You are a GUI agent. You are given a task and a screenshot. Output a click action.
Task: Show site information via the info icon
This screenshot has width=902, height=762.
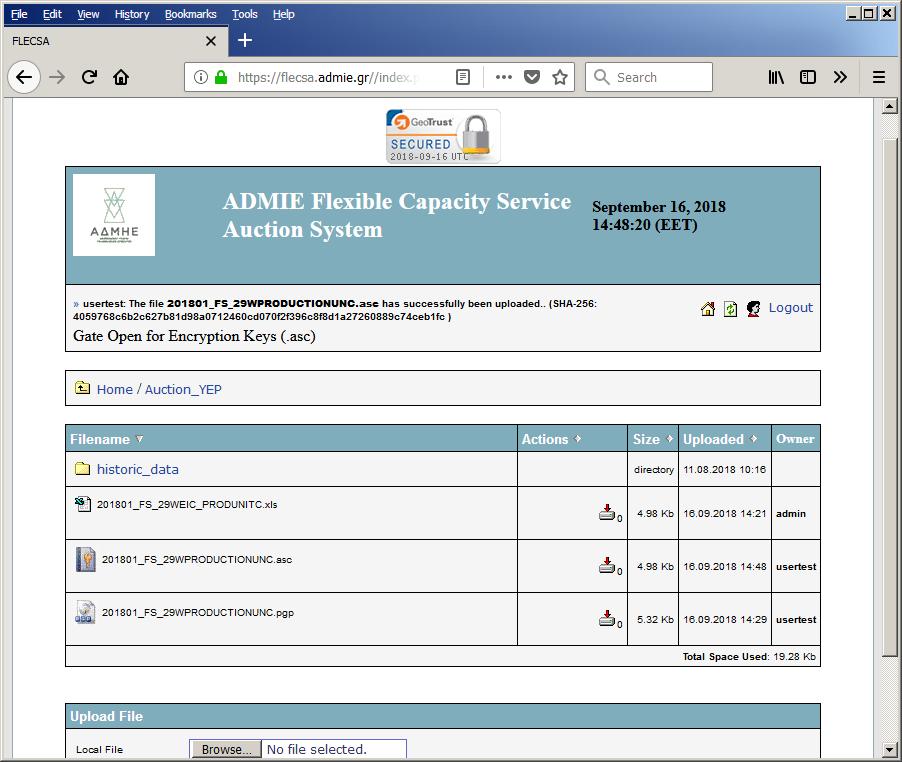[200, 77]
